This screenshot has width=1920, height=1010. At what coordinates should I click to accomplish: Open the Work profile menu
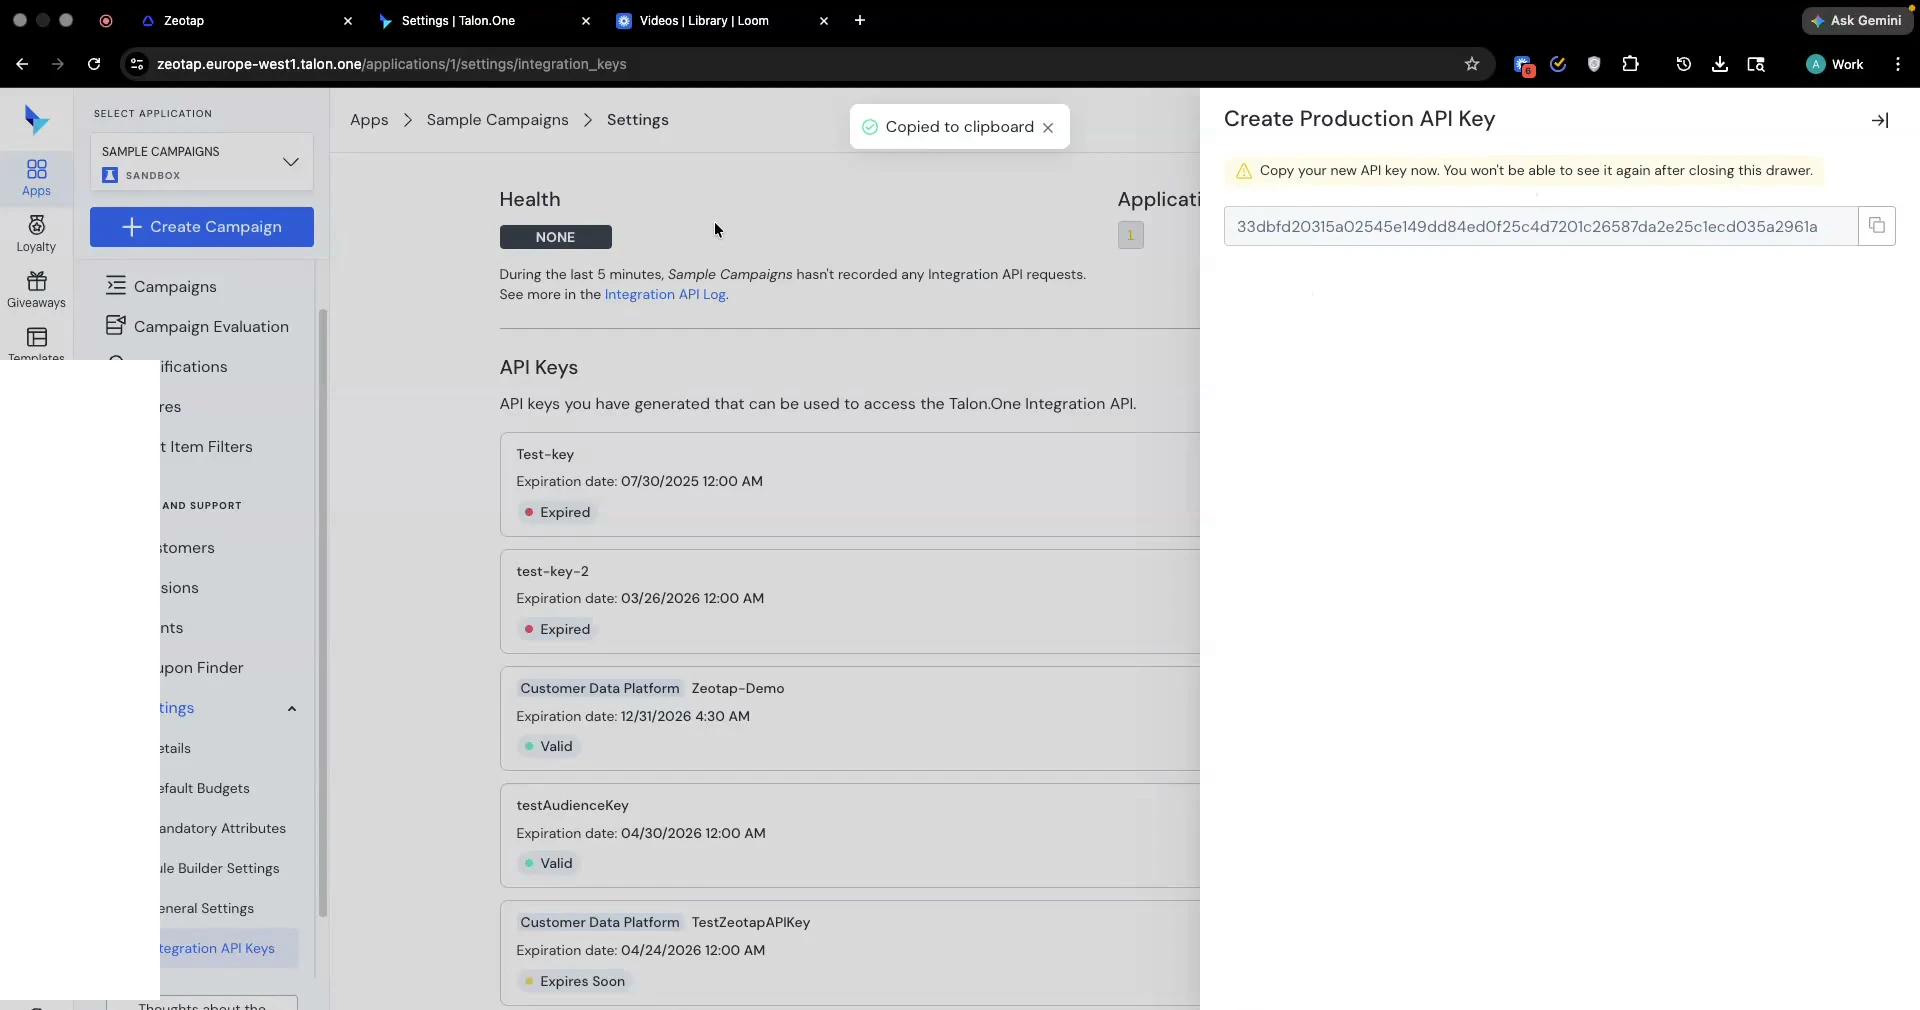click(x=1835, y=64)
